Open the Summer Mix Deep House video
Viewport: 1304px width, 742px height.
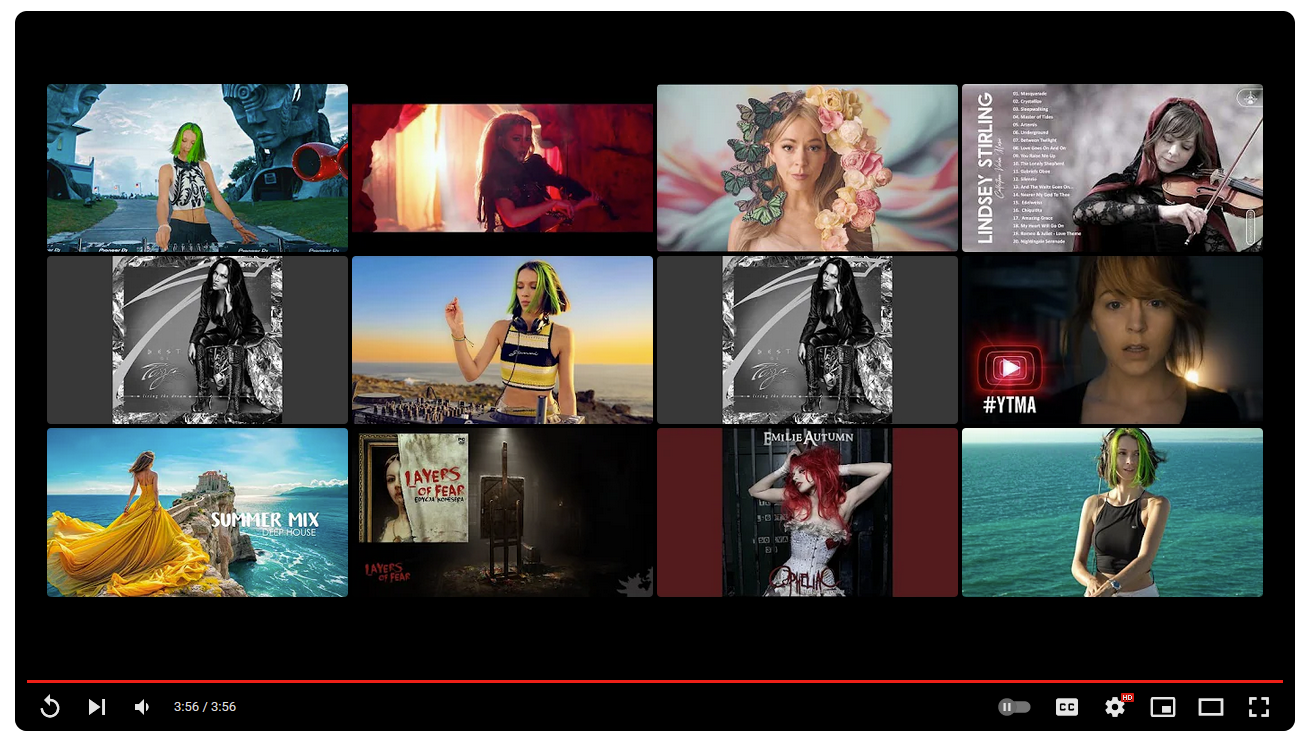pos(197,512)
